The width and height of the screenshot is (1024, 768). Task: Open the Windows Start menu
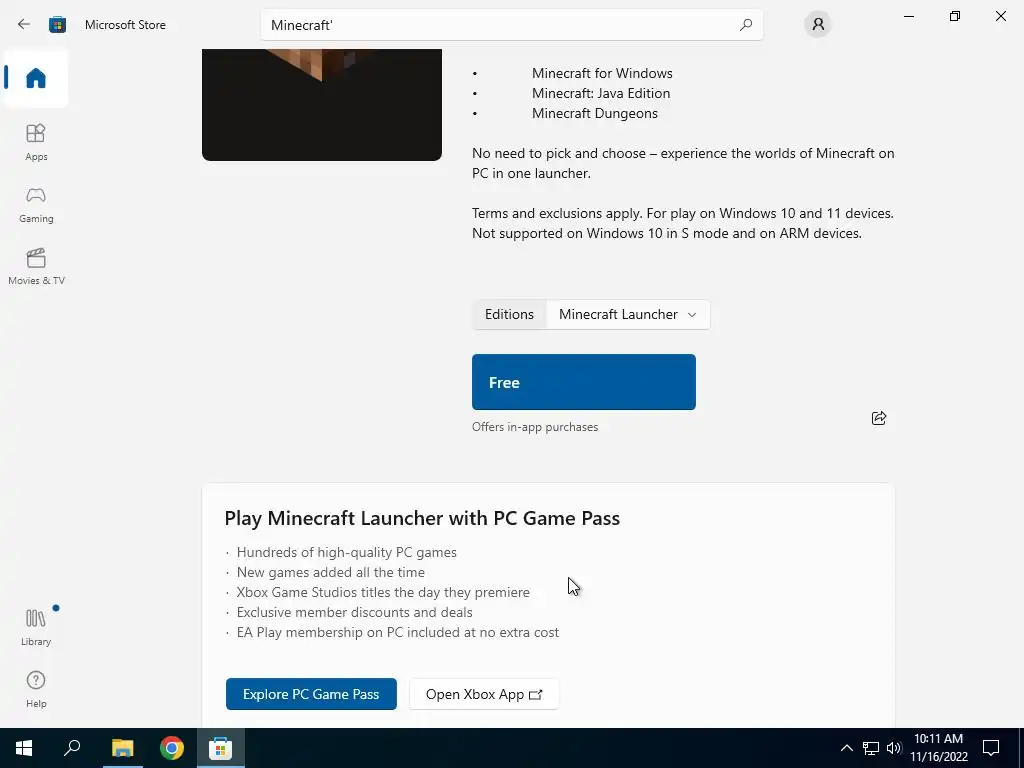(24, 748)
